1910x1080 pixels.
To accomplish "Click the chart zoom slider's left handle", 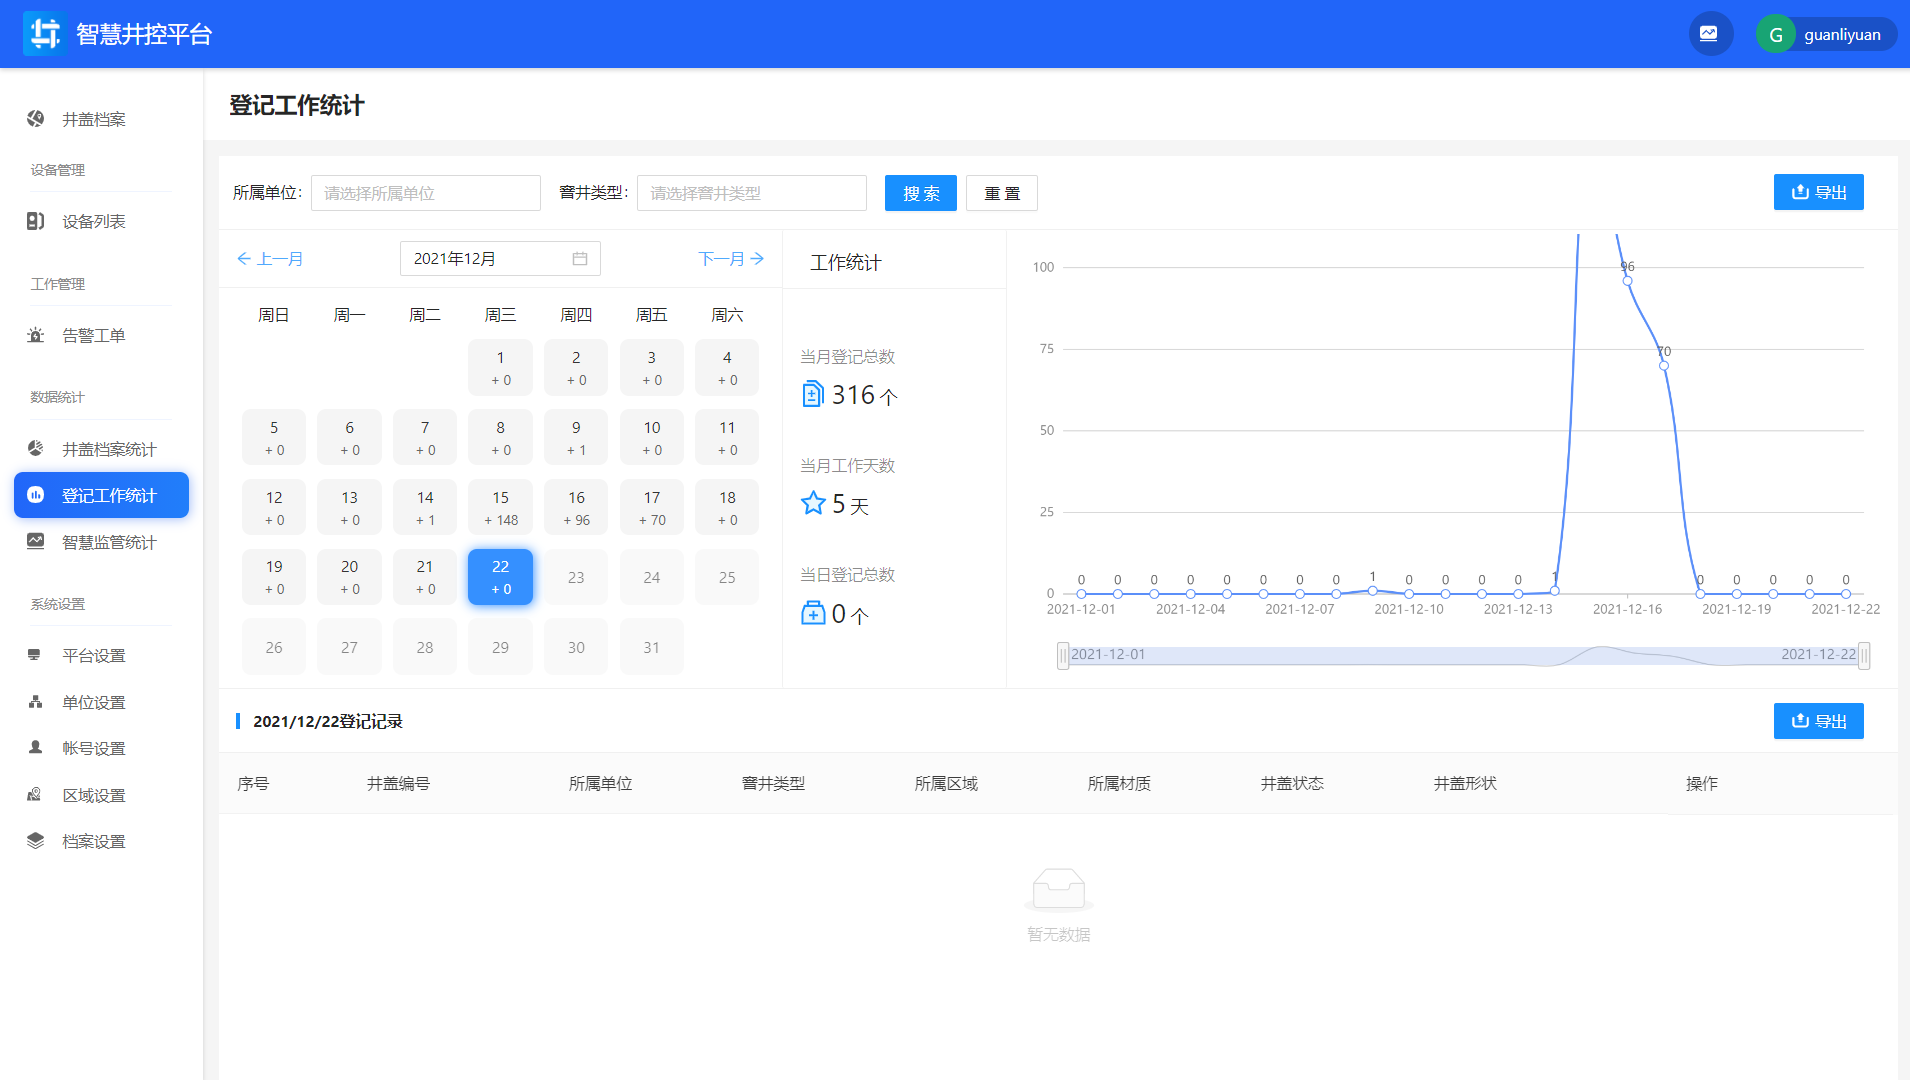I will pos(1063,655).
